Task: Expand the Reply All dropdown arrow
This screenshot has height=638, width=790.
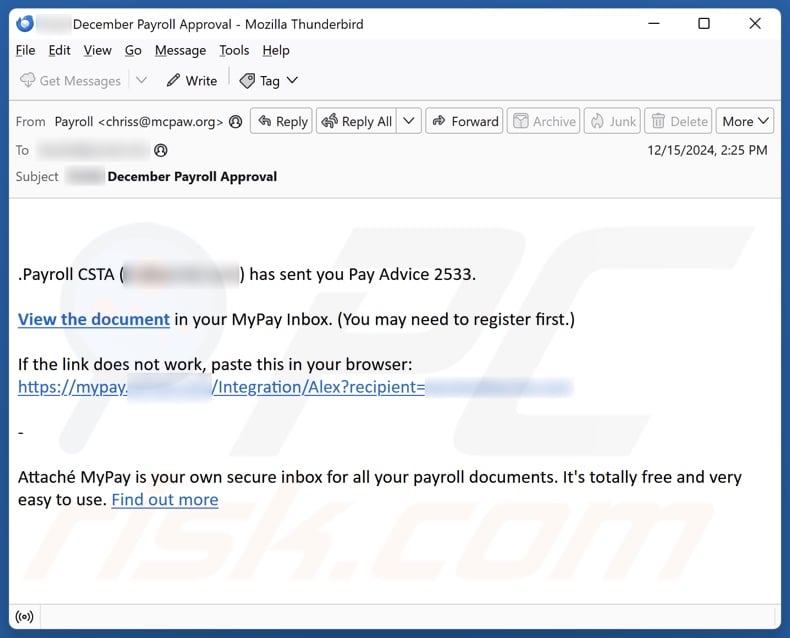Action: [x=409, y=121]
